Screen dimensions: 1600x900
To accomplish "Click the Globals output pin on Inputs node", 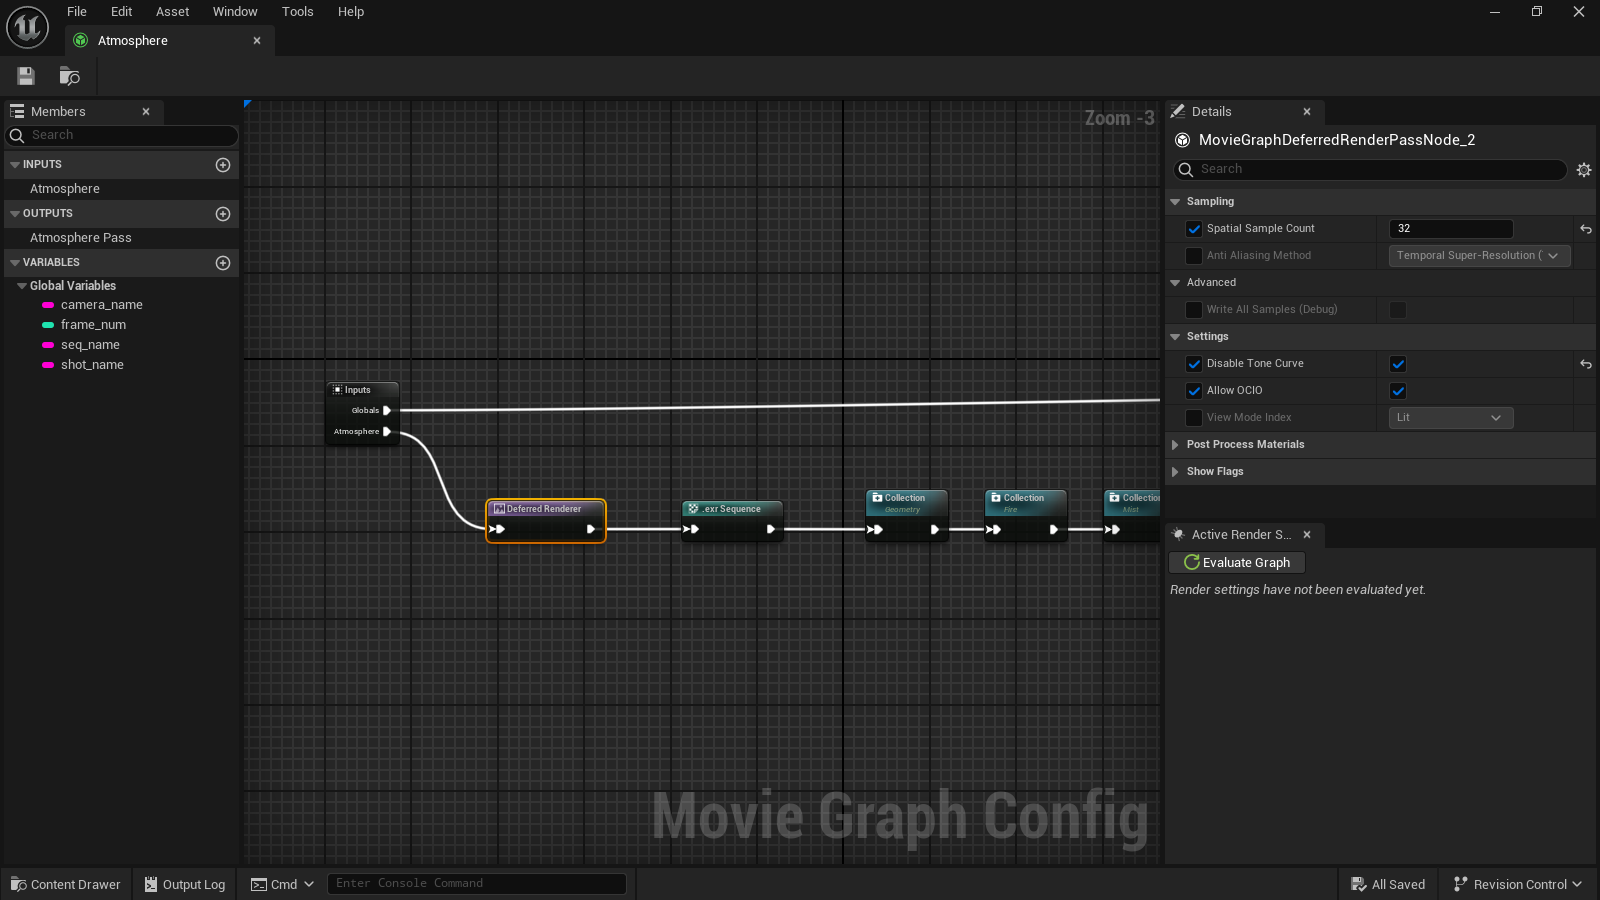I will pos(387,410).
